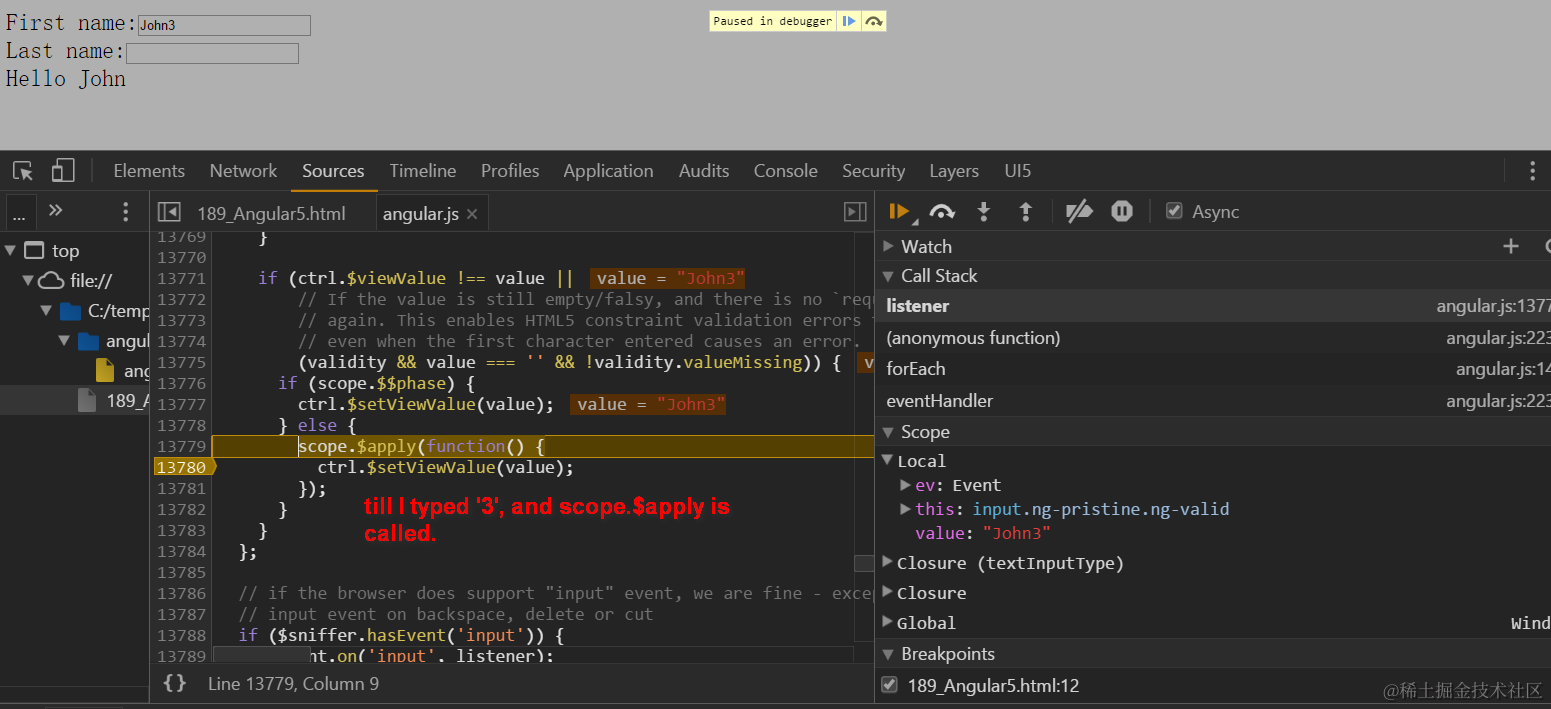Open the Elements panel tab
This screenshot has width=1551, height=709.
(x=149, y=171)
